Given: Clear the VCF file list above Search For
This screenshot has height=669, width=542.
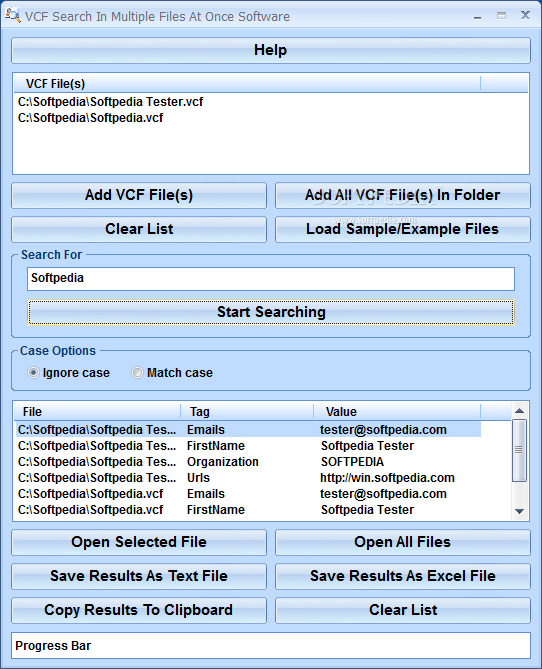Looking at the screenshot, I should (x=139, y=229).
